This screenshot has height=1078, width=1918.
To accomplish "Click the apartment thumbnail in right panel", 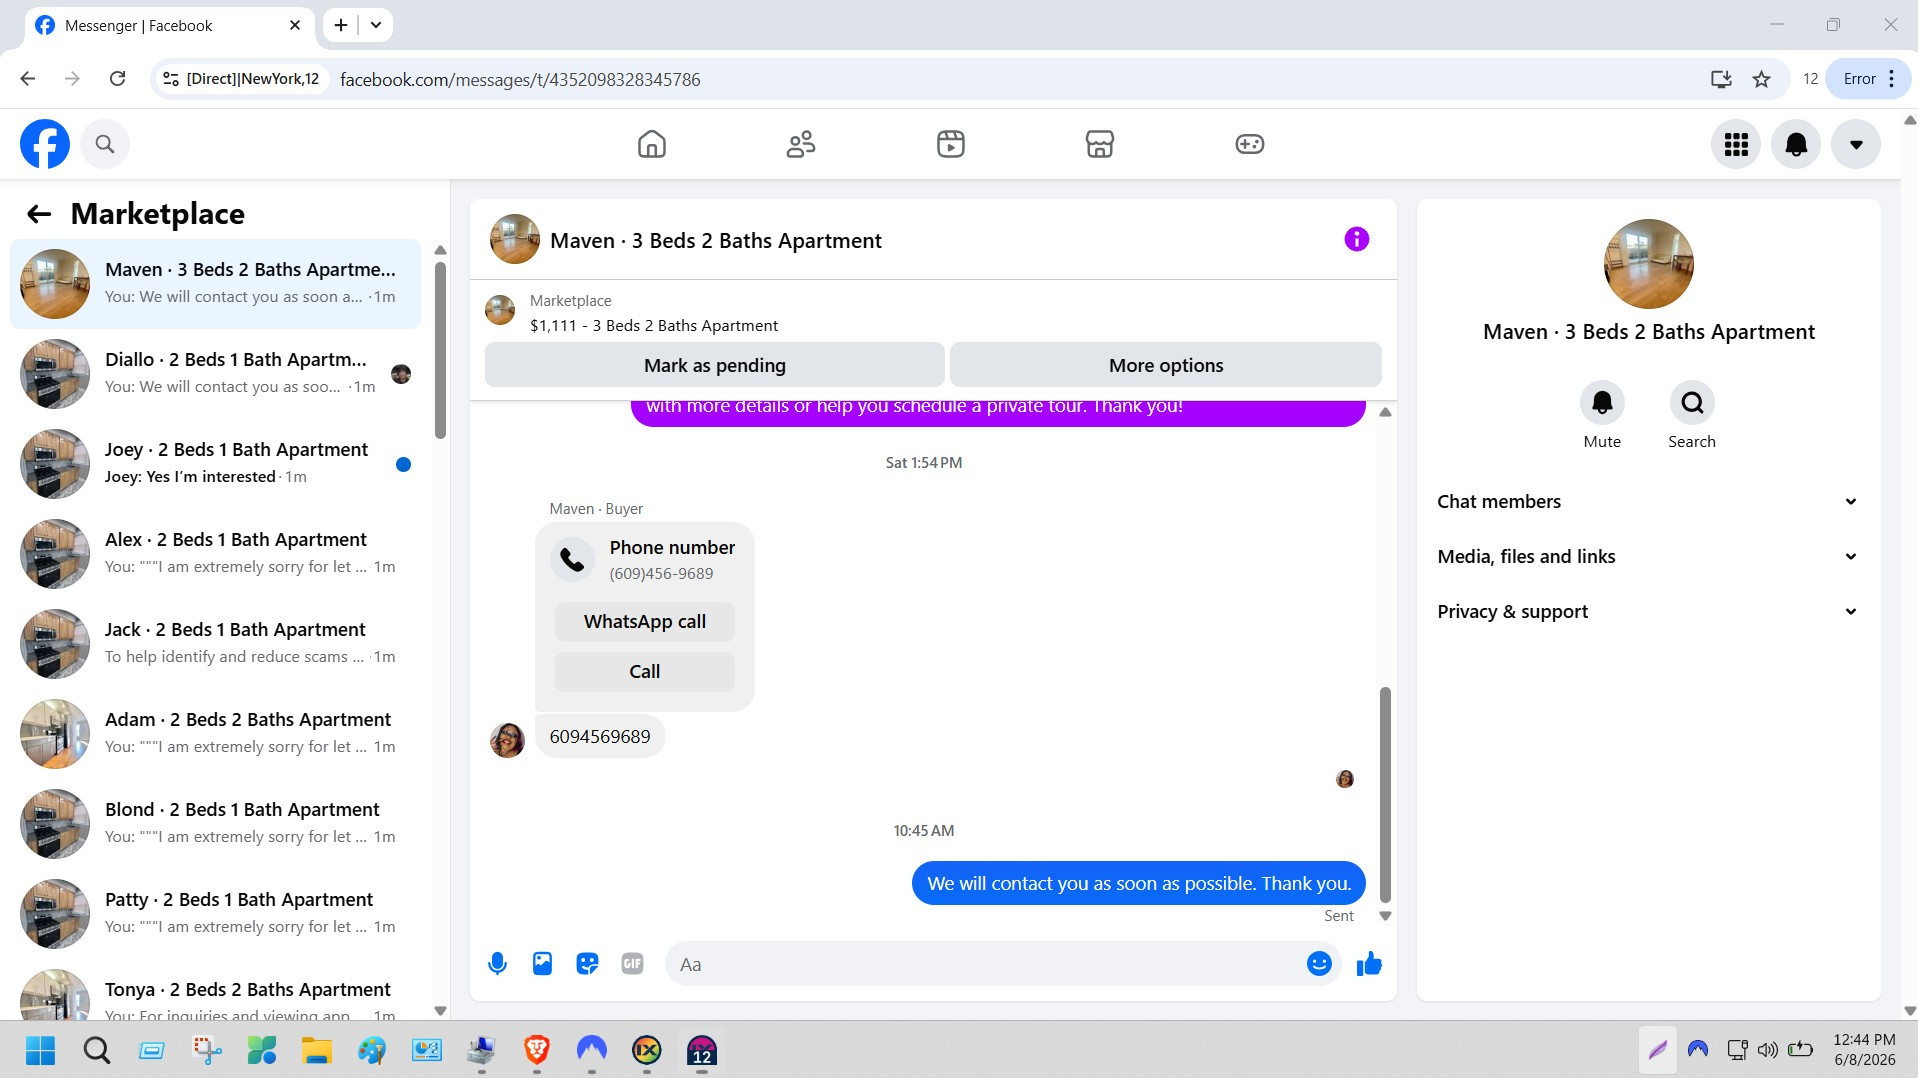I will point(1648,264).
